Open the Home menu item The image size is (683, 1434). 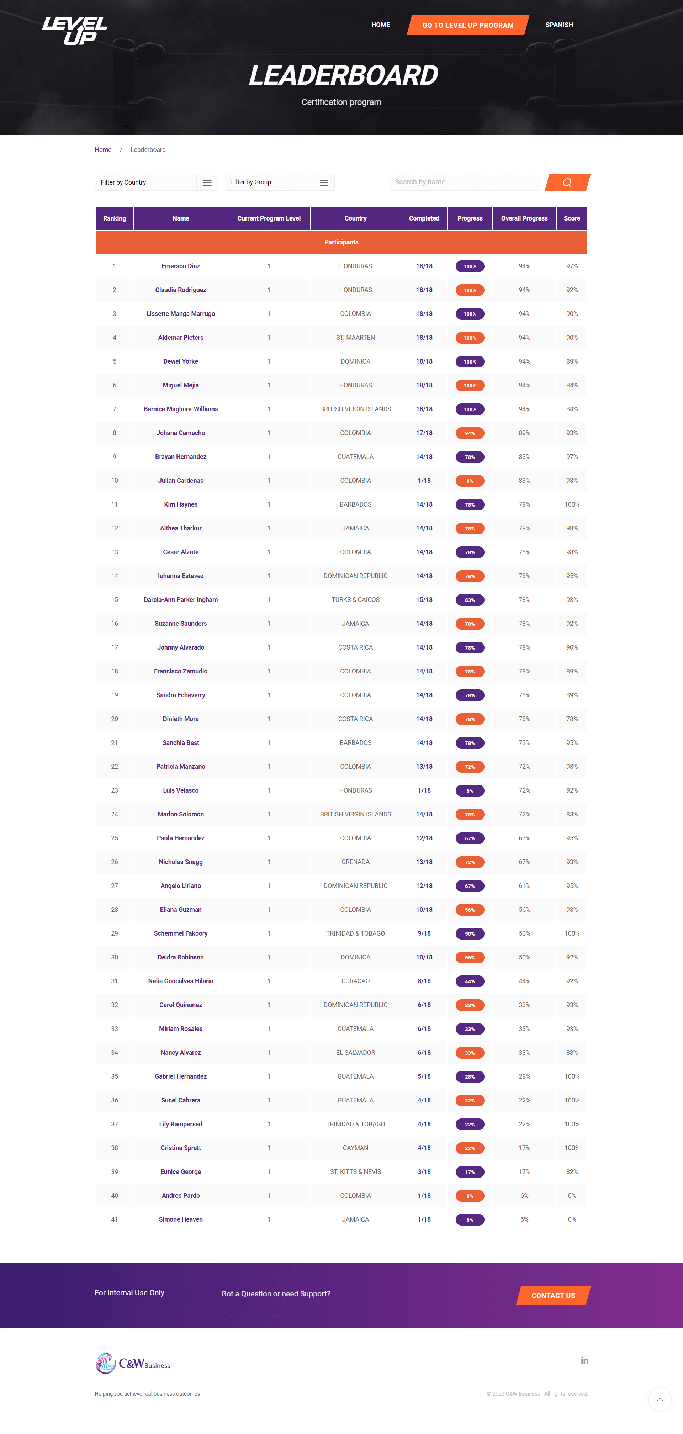point(380,25)
